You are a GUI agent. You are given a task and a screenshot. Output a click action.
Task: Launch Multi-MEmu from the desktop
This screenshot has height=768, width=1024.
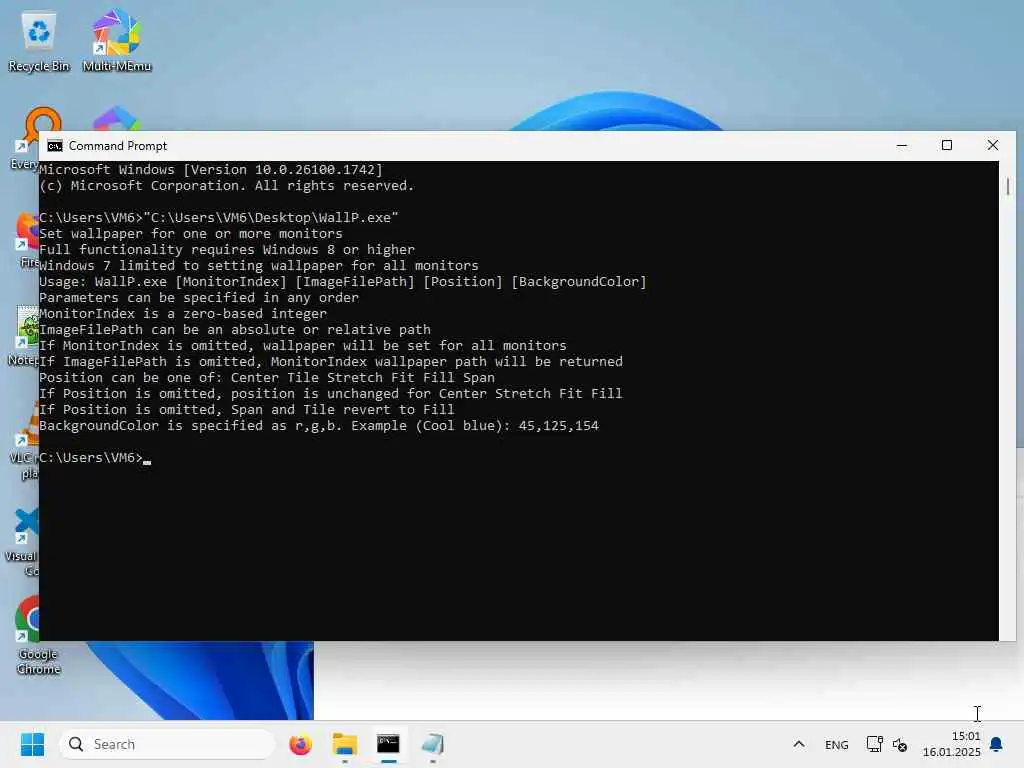tap(117, 40)
